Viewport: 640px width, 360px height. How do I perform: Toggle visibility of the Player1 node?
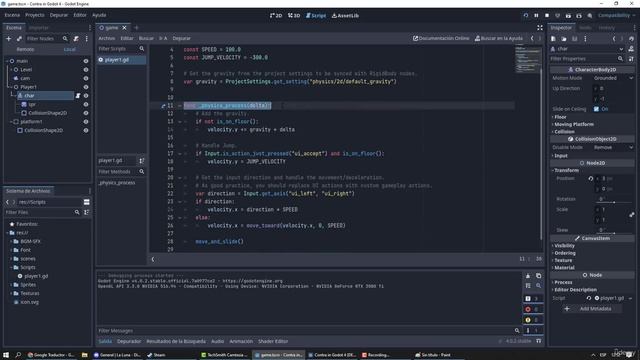click(86, 87)
